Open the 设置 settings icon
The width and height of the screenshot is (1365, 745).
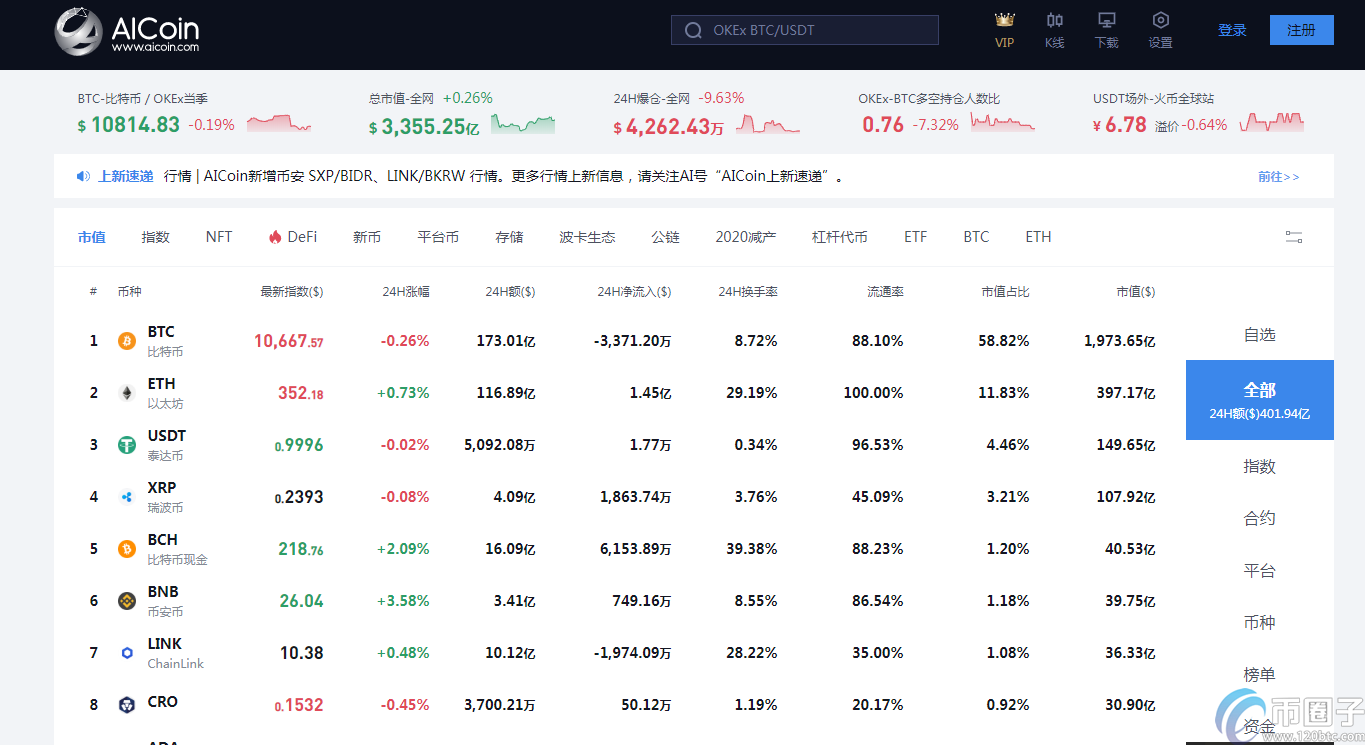coord(1160,20)
